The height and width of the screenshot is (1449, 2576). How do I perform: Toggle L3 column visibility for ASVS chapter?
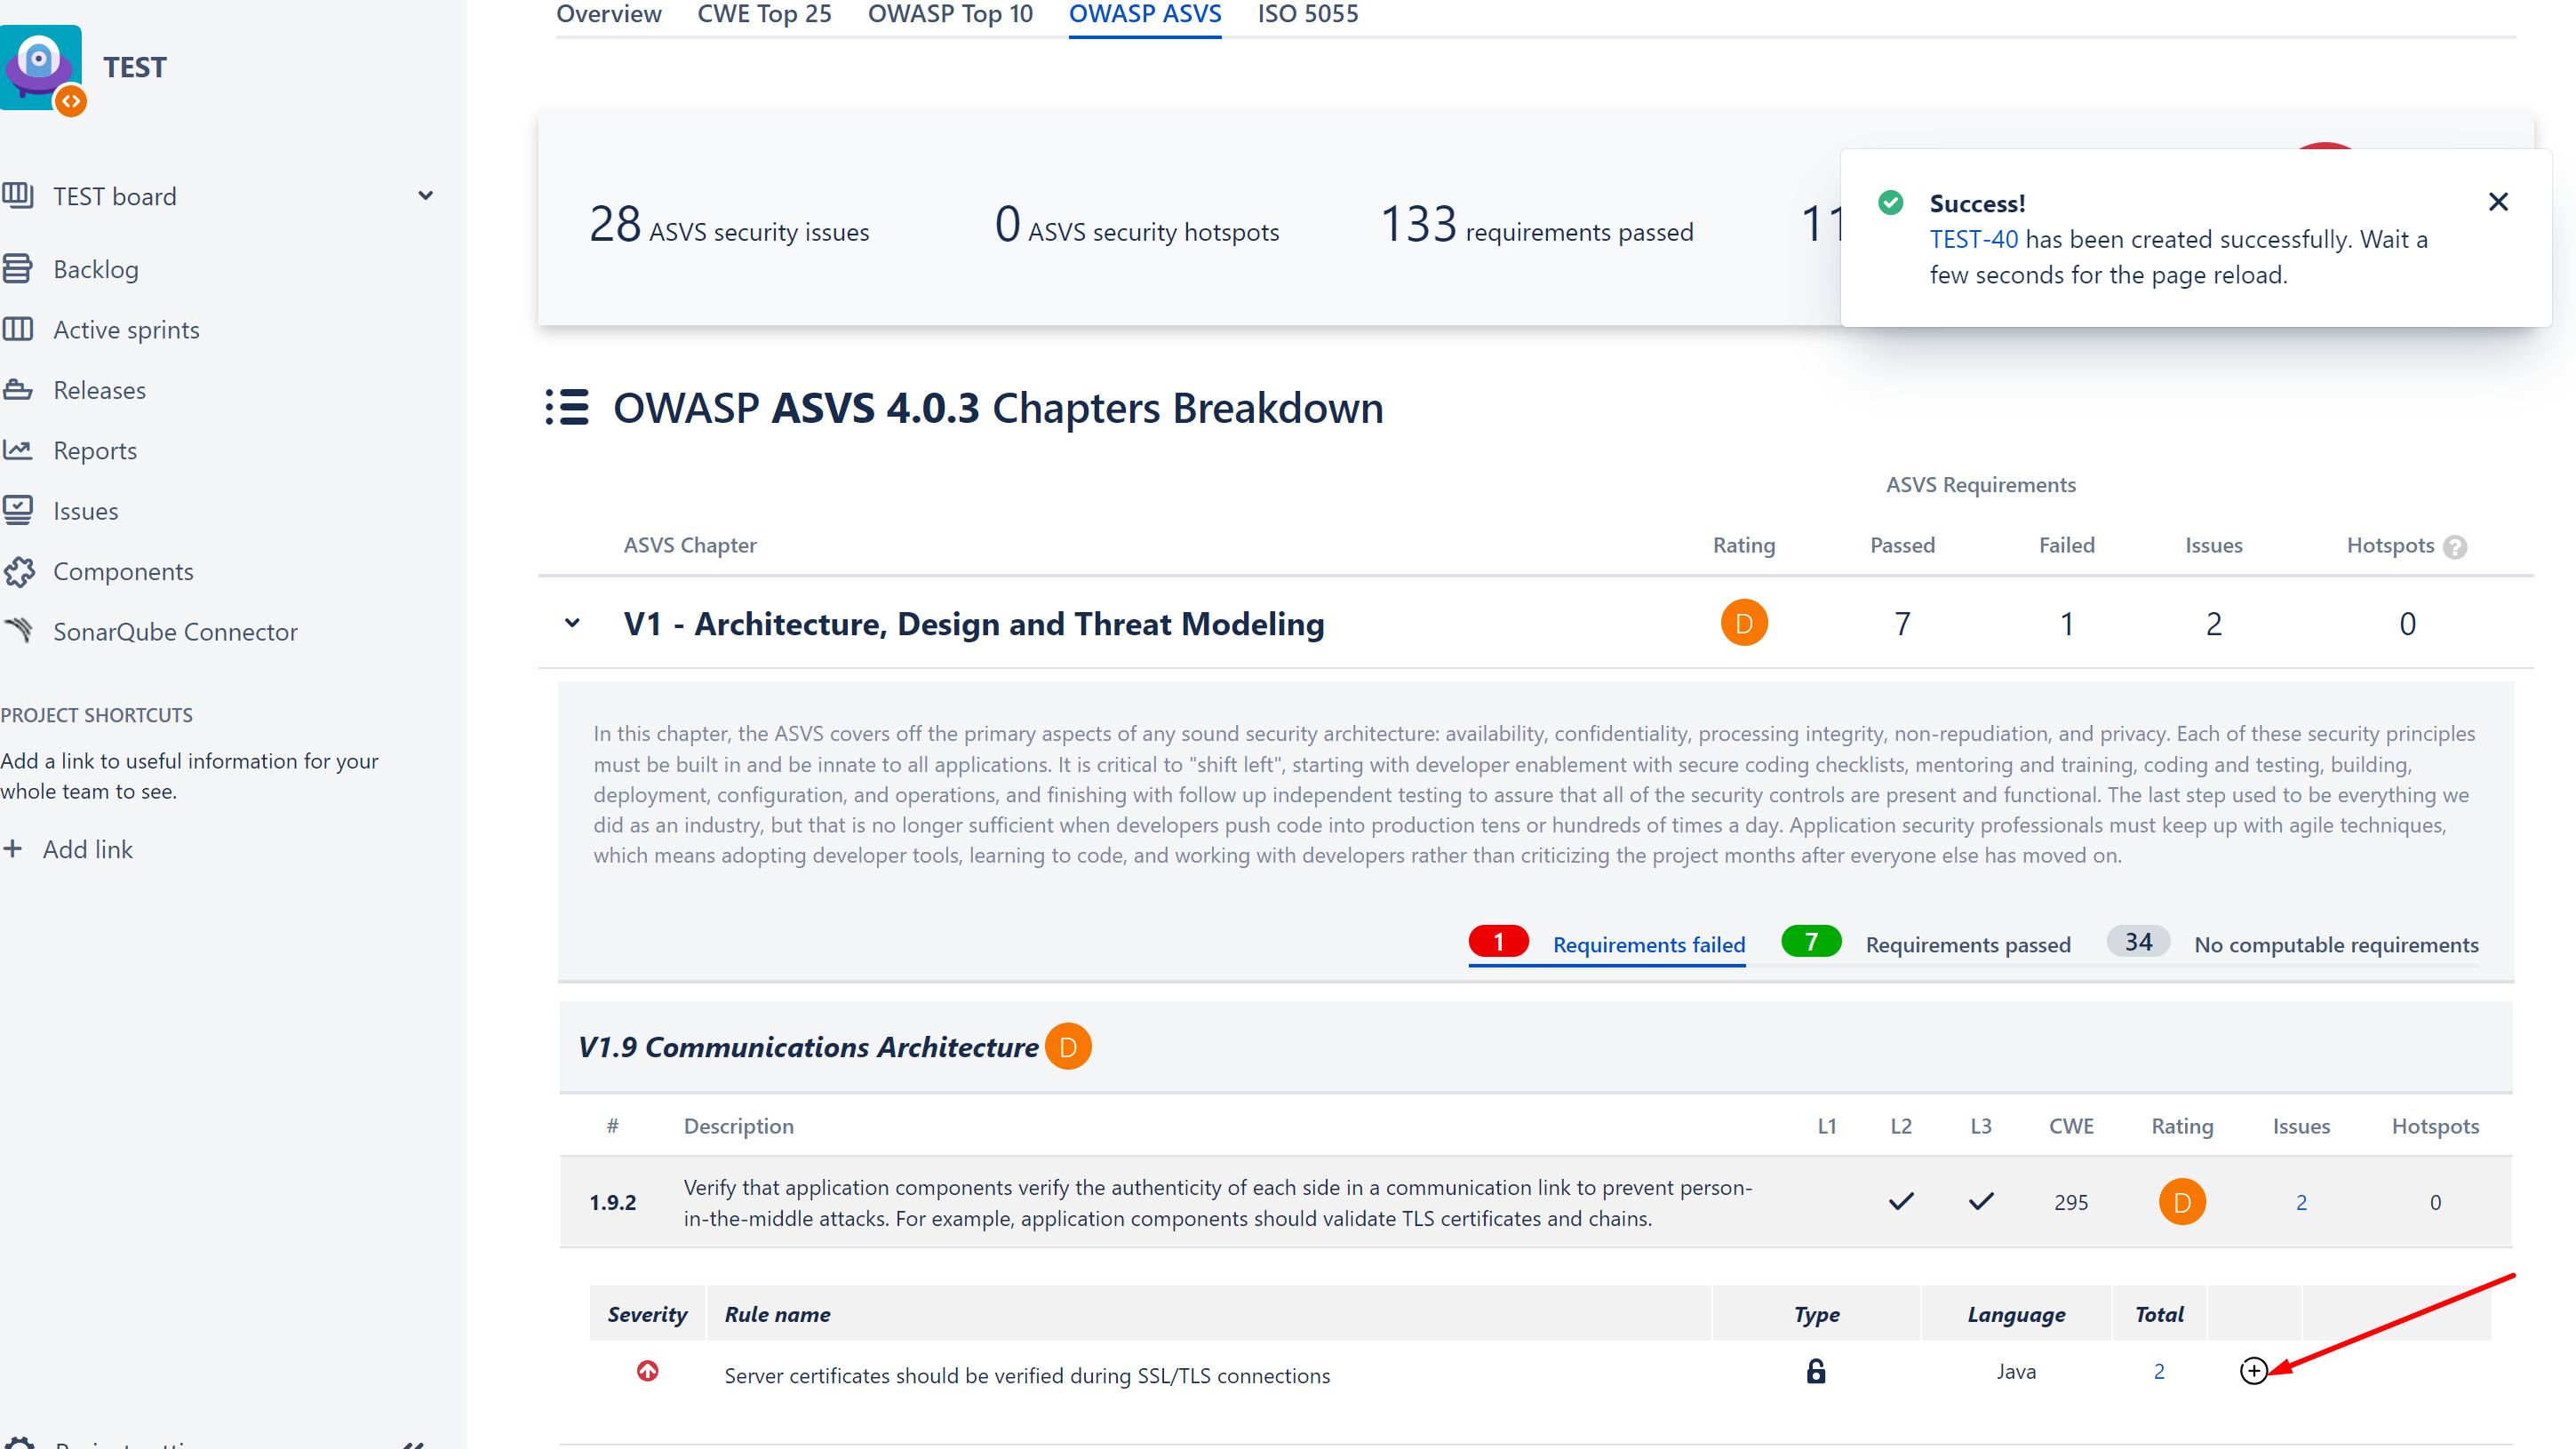coord(1978,1126)
